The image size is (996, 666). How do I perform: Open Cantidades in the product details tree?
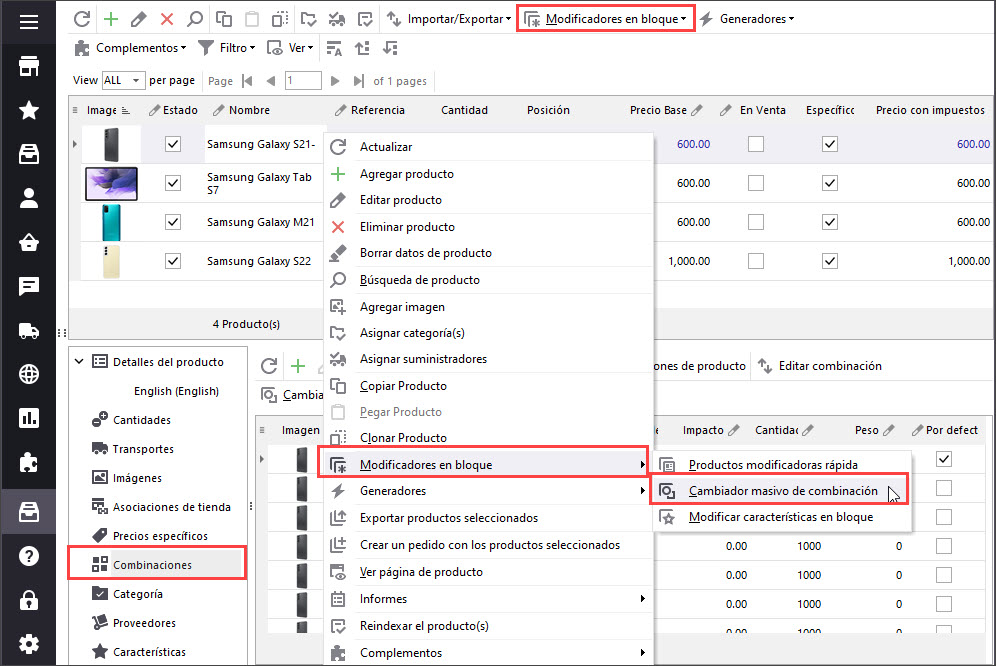[131, 420]
